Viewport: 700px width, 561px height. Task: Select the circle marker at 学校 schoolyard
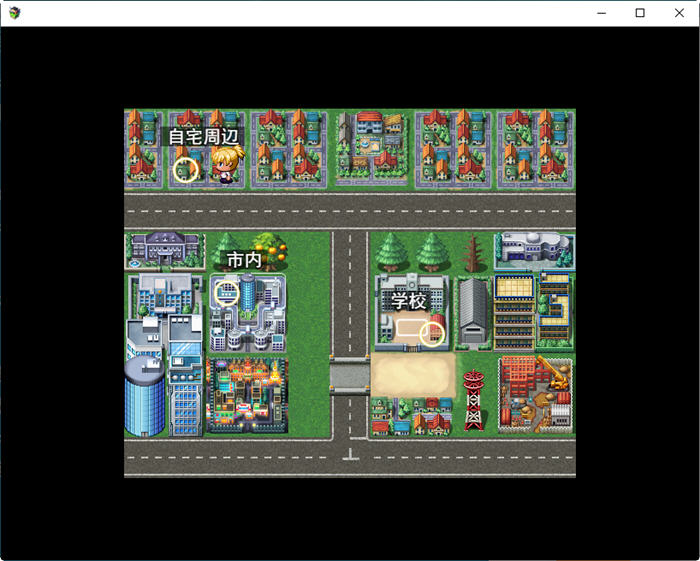(x=432, y=333)
